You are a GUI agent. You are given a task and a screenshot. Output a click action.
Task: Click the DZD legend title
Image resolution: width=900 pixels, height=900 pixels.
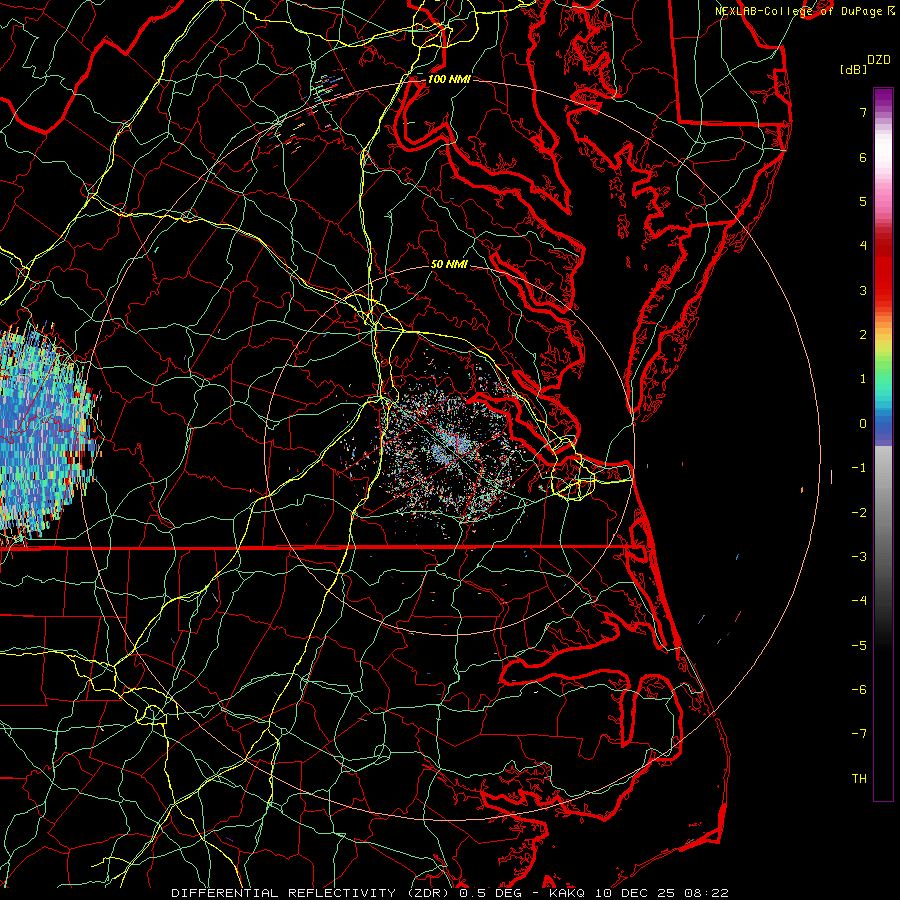click(x=879, y=60)
